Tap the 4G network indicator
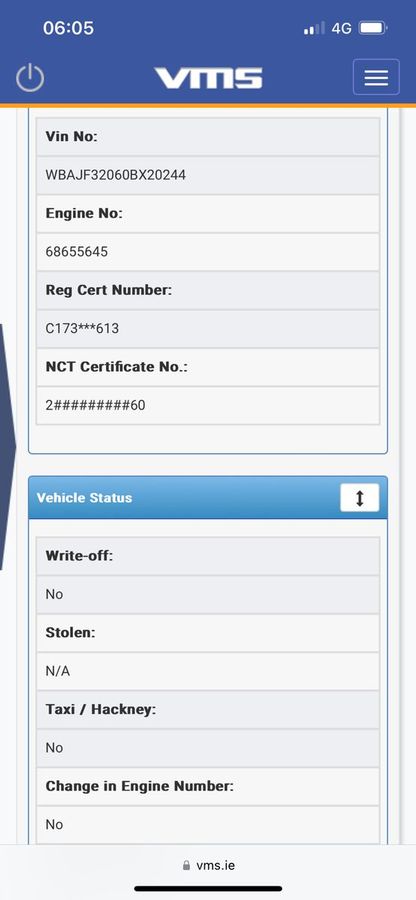This screenshot has height=900, width=416. (341, 28)
